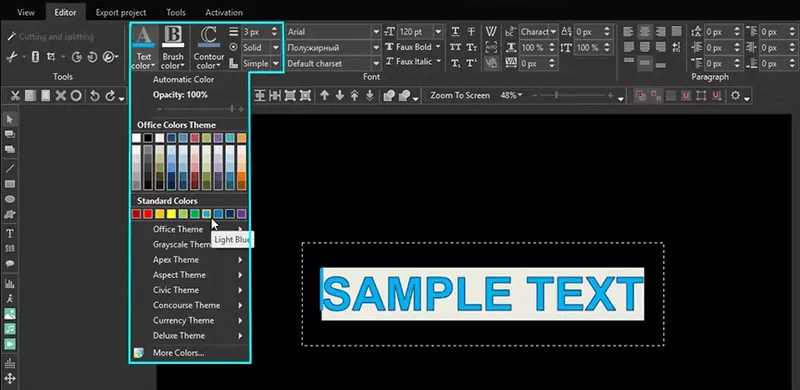Toggle strikethrough text formatting
The image size is (800, 390).
(x=471, y=32)
